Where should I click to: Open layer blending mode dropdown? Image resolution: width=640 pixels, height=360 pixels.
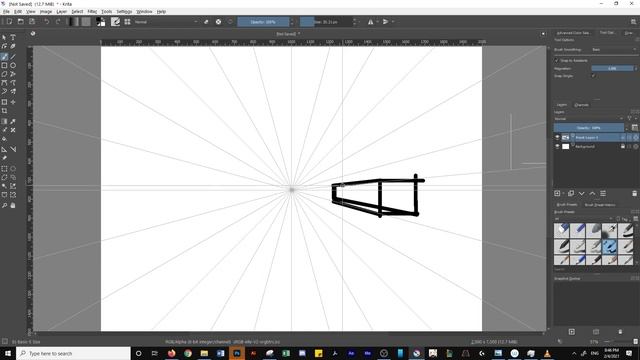(589, 119)
